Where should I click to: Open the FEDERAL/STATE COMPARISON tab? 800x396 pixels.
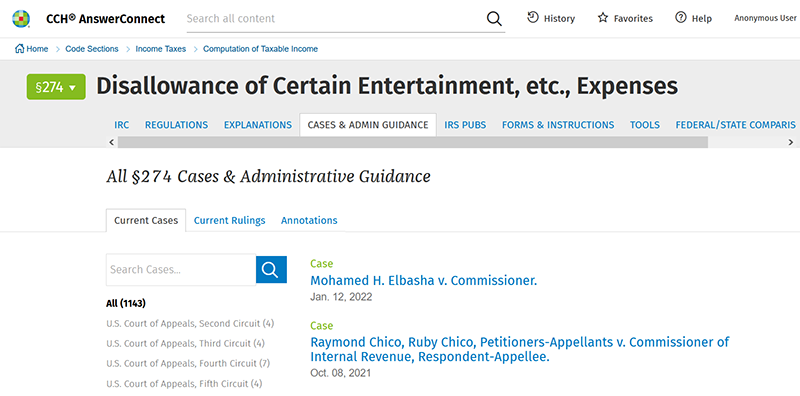(735, 125)
